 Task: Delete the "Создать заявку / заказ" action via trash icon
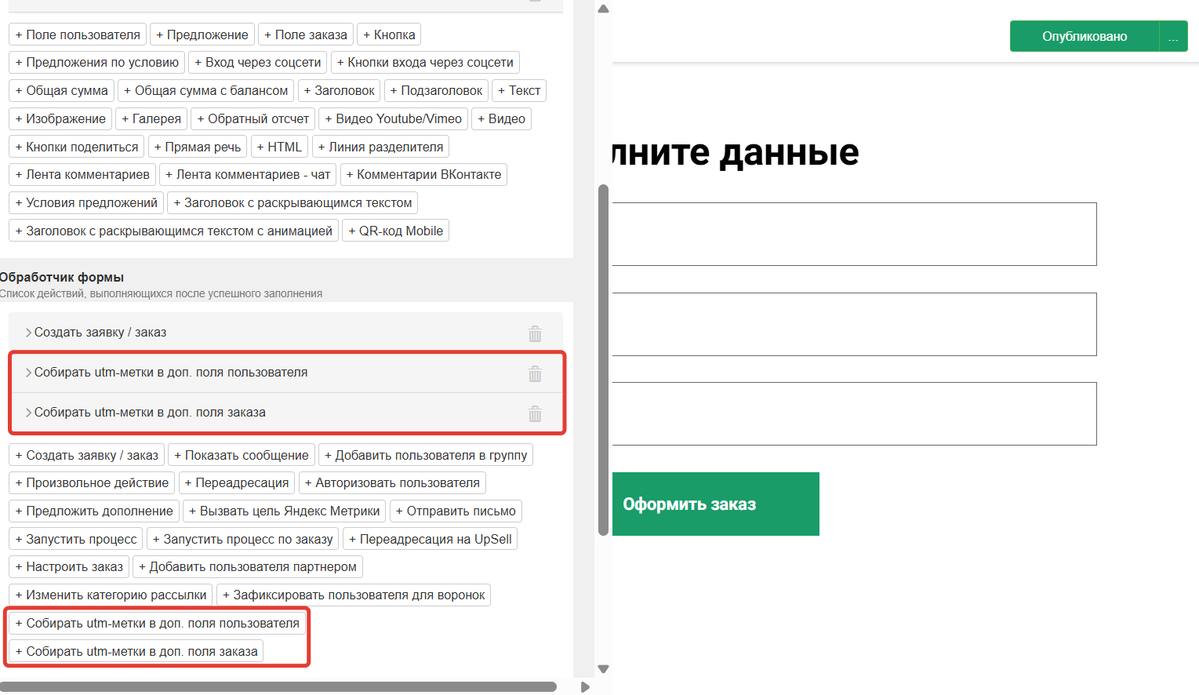point(535,333)
